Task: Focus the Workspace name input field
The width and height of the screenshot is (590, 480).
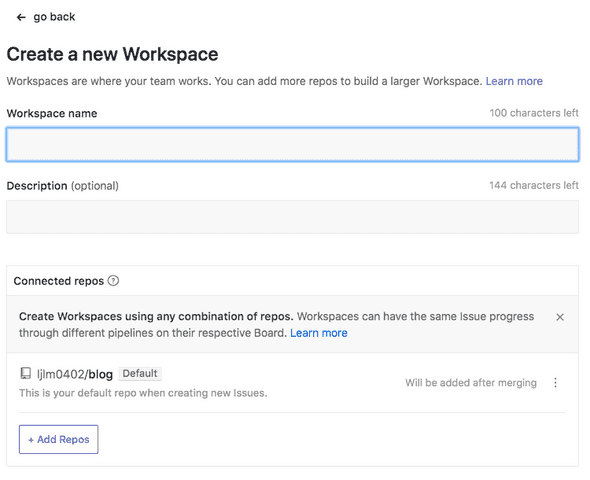Action: (x=292, y=145)
